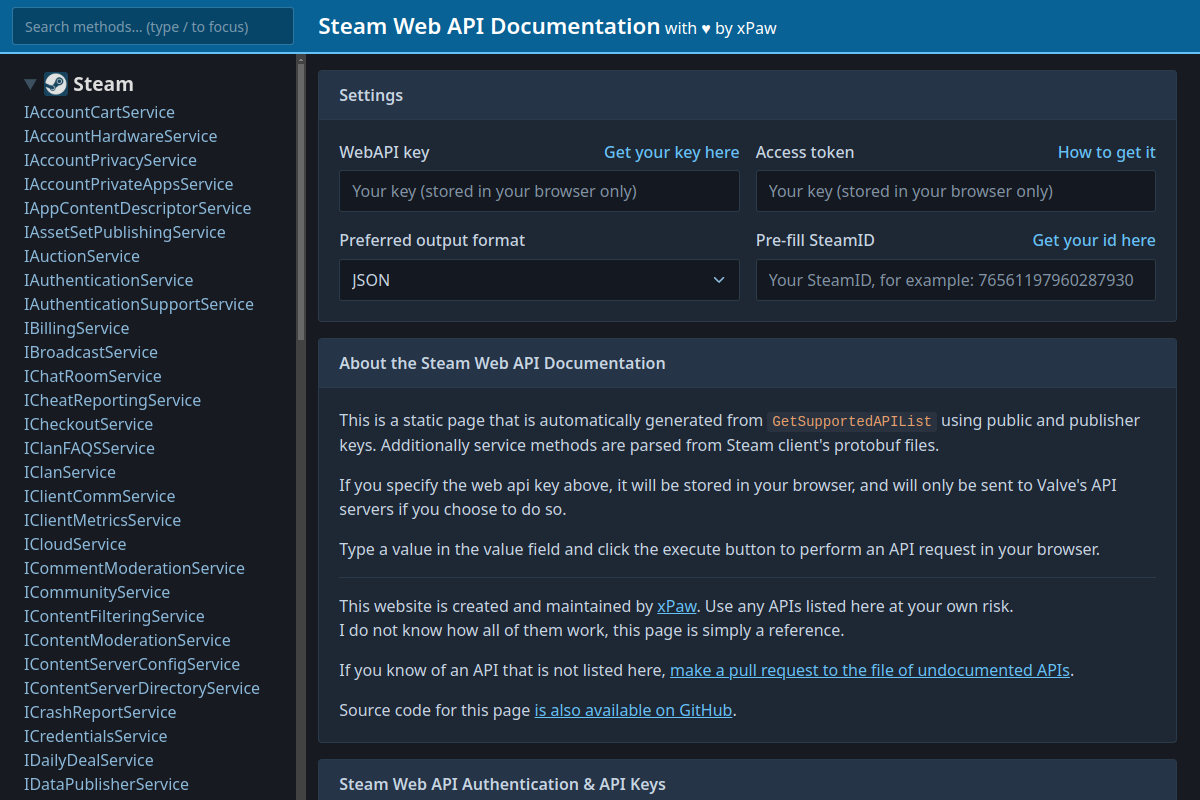
Task: Open IDailyDealService in sidebar
Action: [88, 760]
